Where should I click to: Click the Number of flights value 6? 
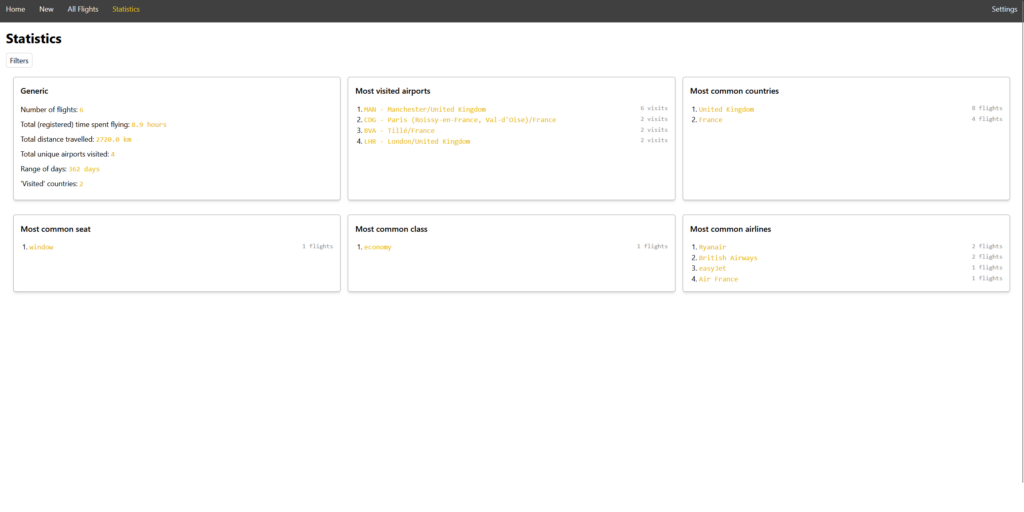point(82,110)
